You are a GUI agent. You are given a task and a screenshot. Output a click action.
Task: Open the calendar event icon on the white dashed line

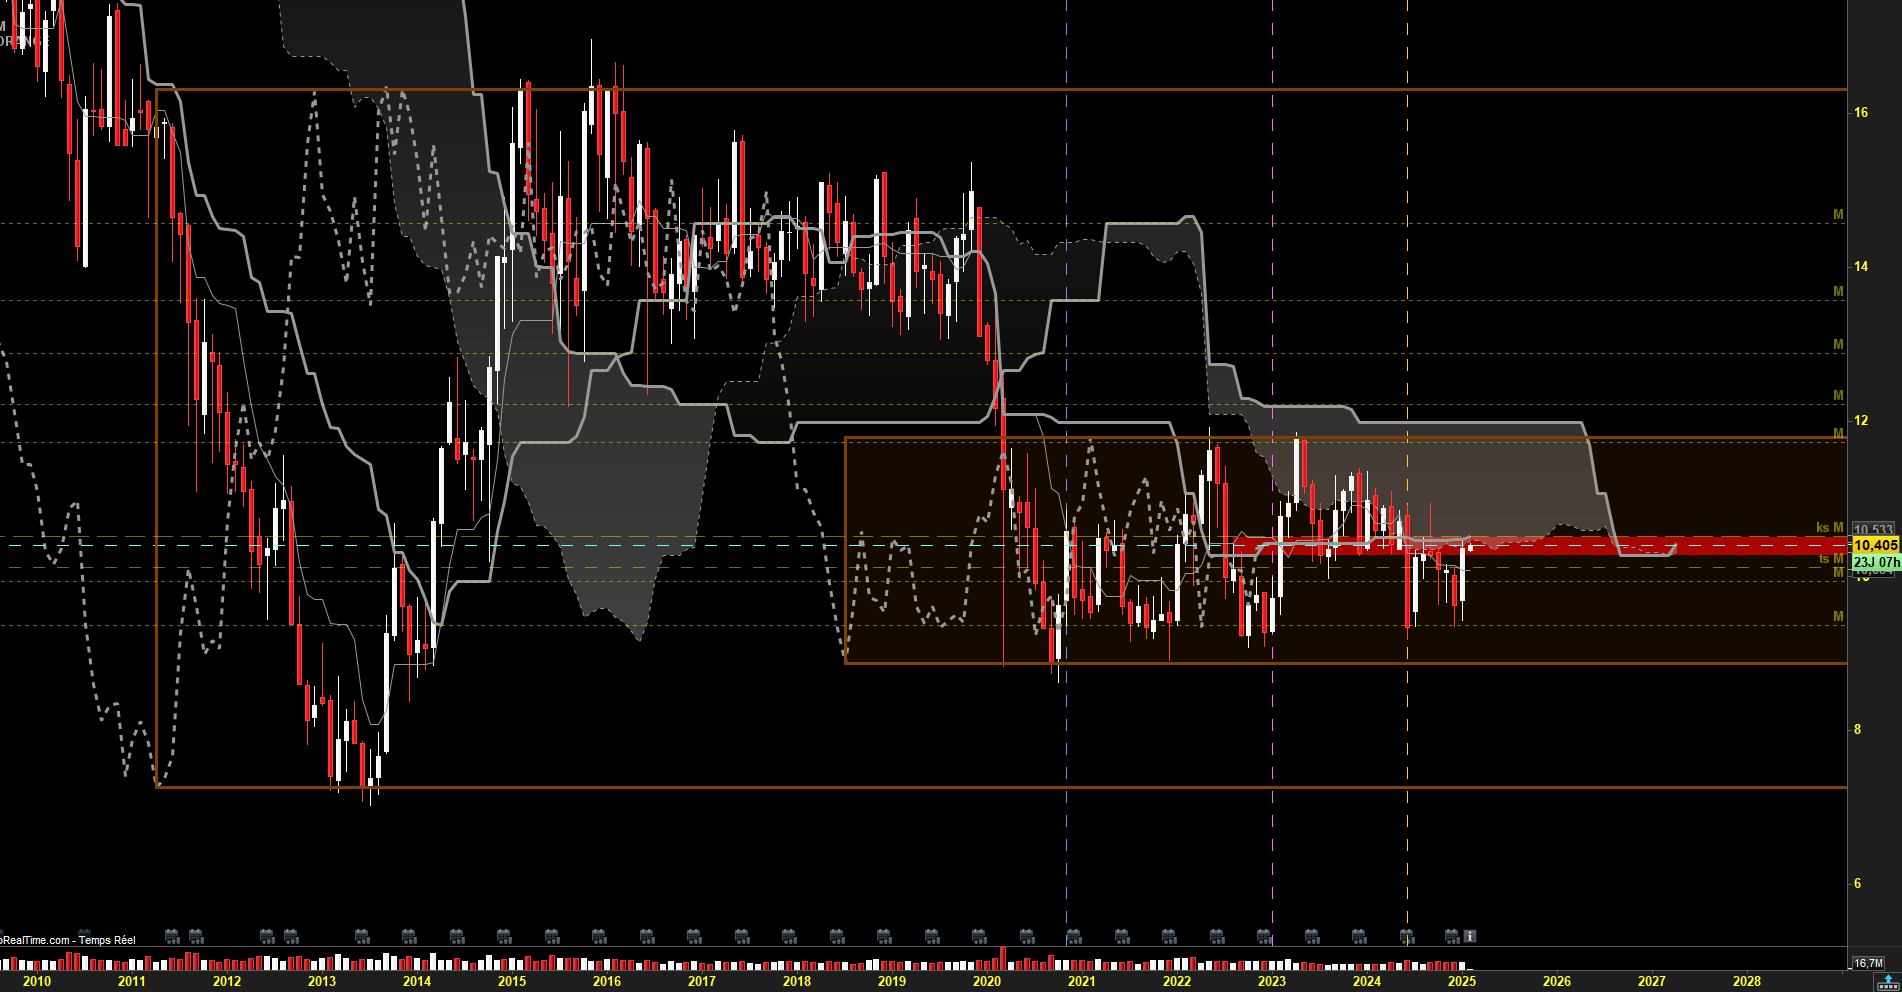(1407, 936)
